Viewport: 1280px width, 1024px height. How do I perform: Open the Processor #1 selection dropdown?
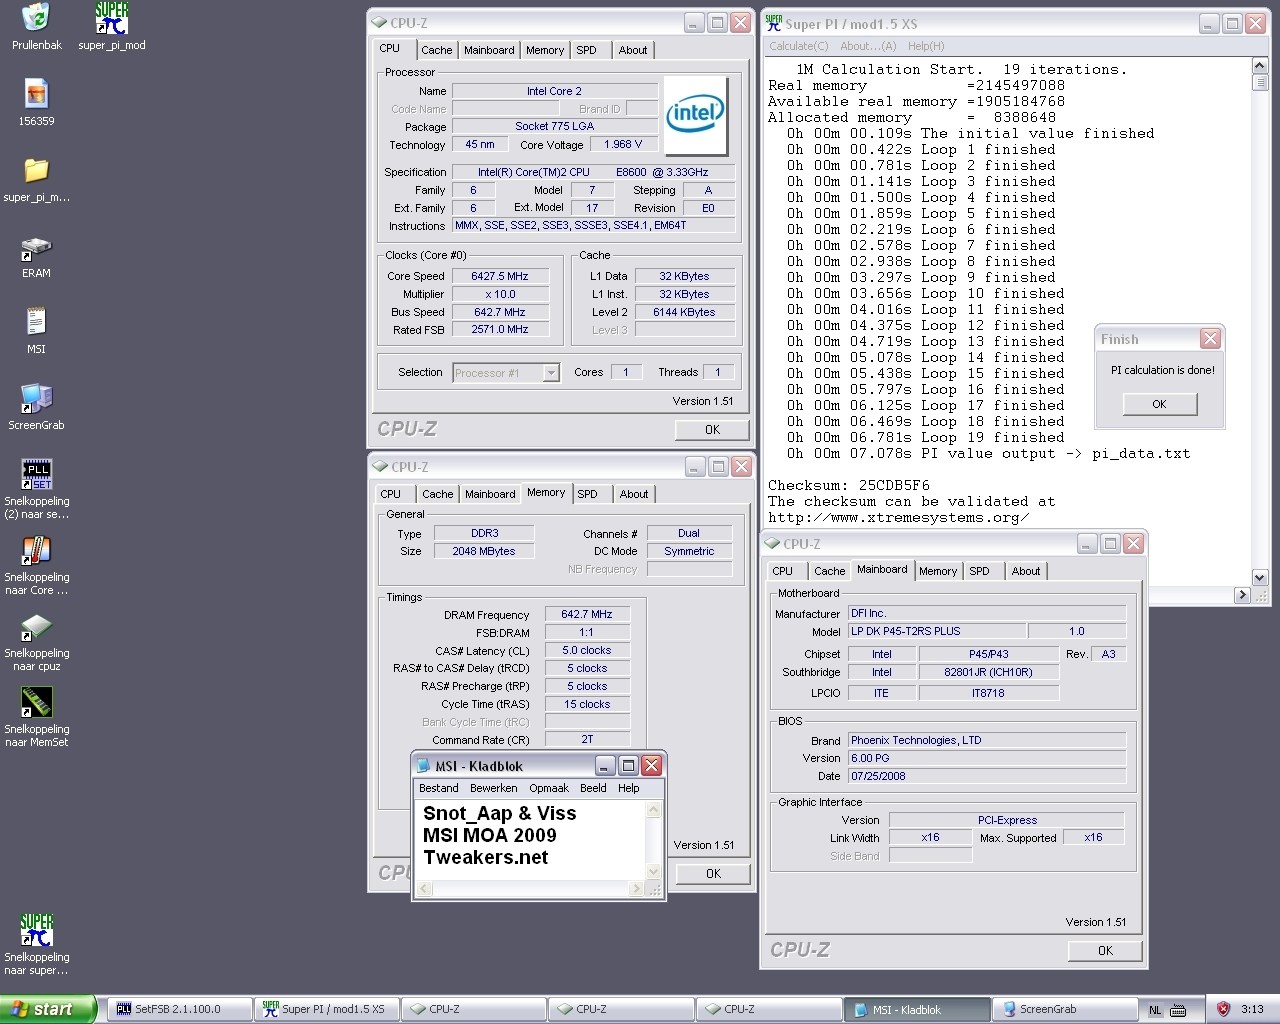pos(551,373)
